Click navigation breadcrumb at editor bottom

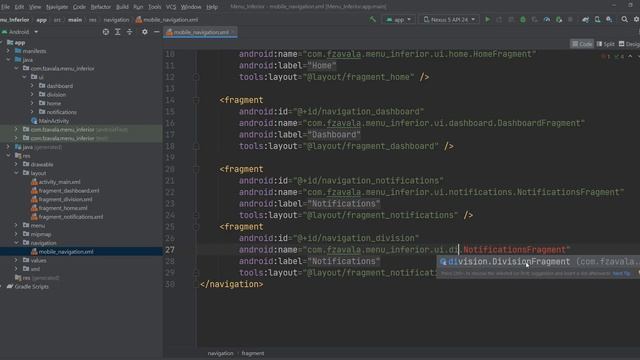(220, 353)
